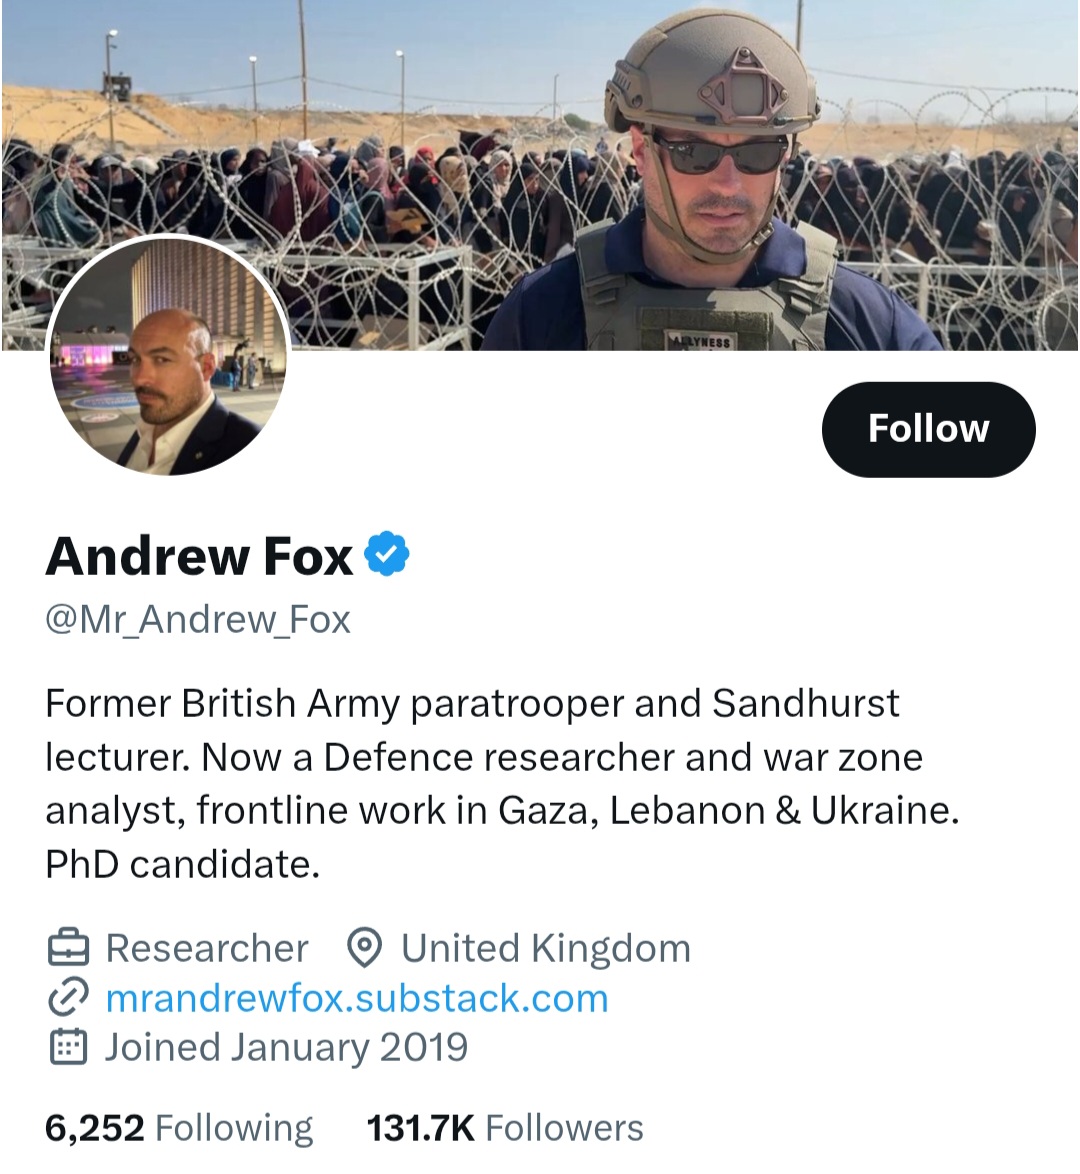Open the circular profile picture

tap(168, 355)
